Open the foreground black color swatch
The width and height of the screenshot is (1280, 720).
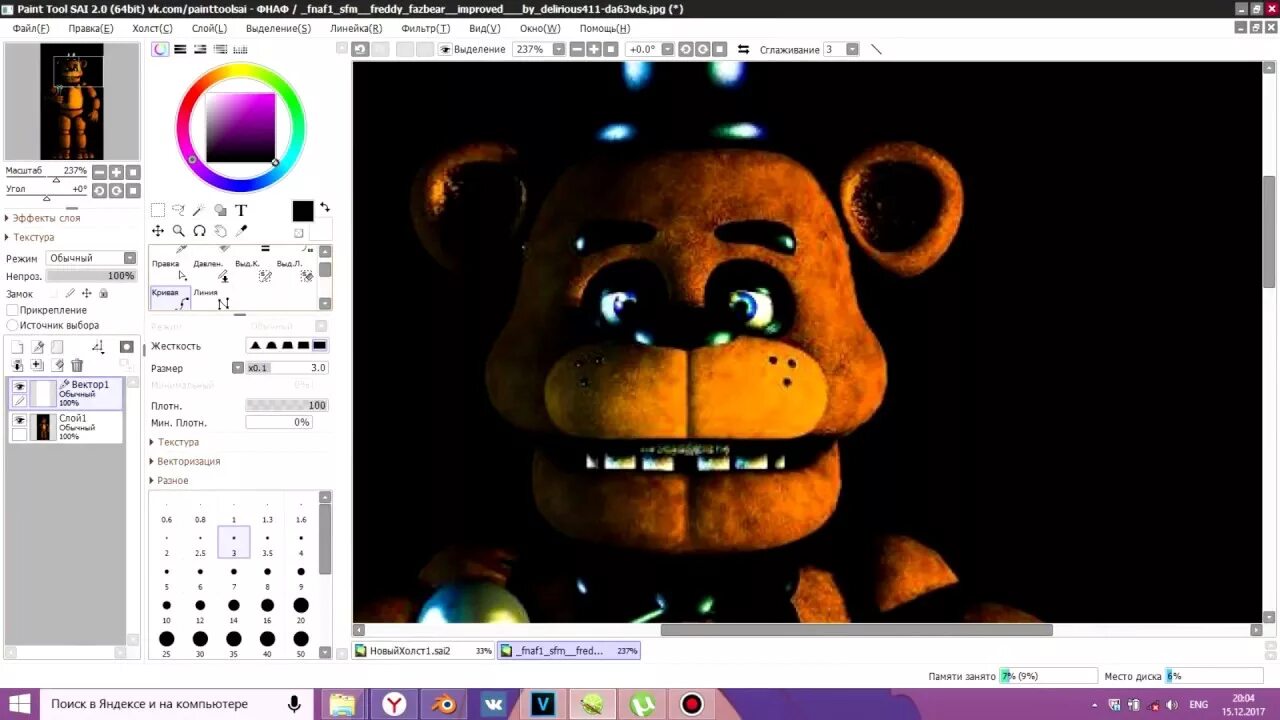click(303, 211)
